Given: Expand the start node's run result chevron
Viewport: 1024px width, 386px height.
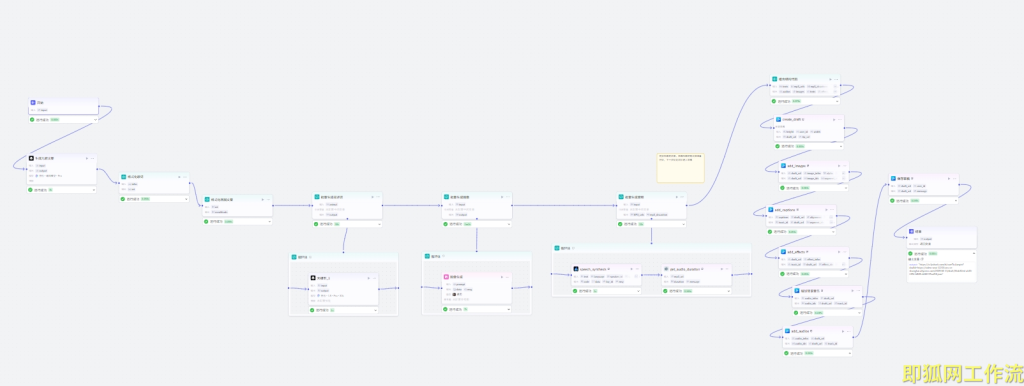Looking at the screenshot, I should click(x=95, y=120).
